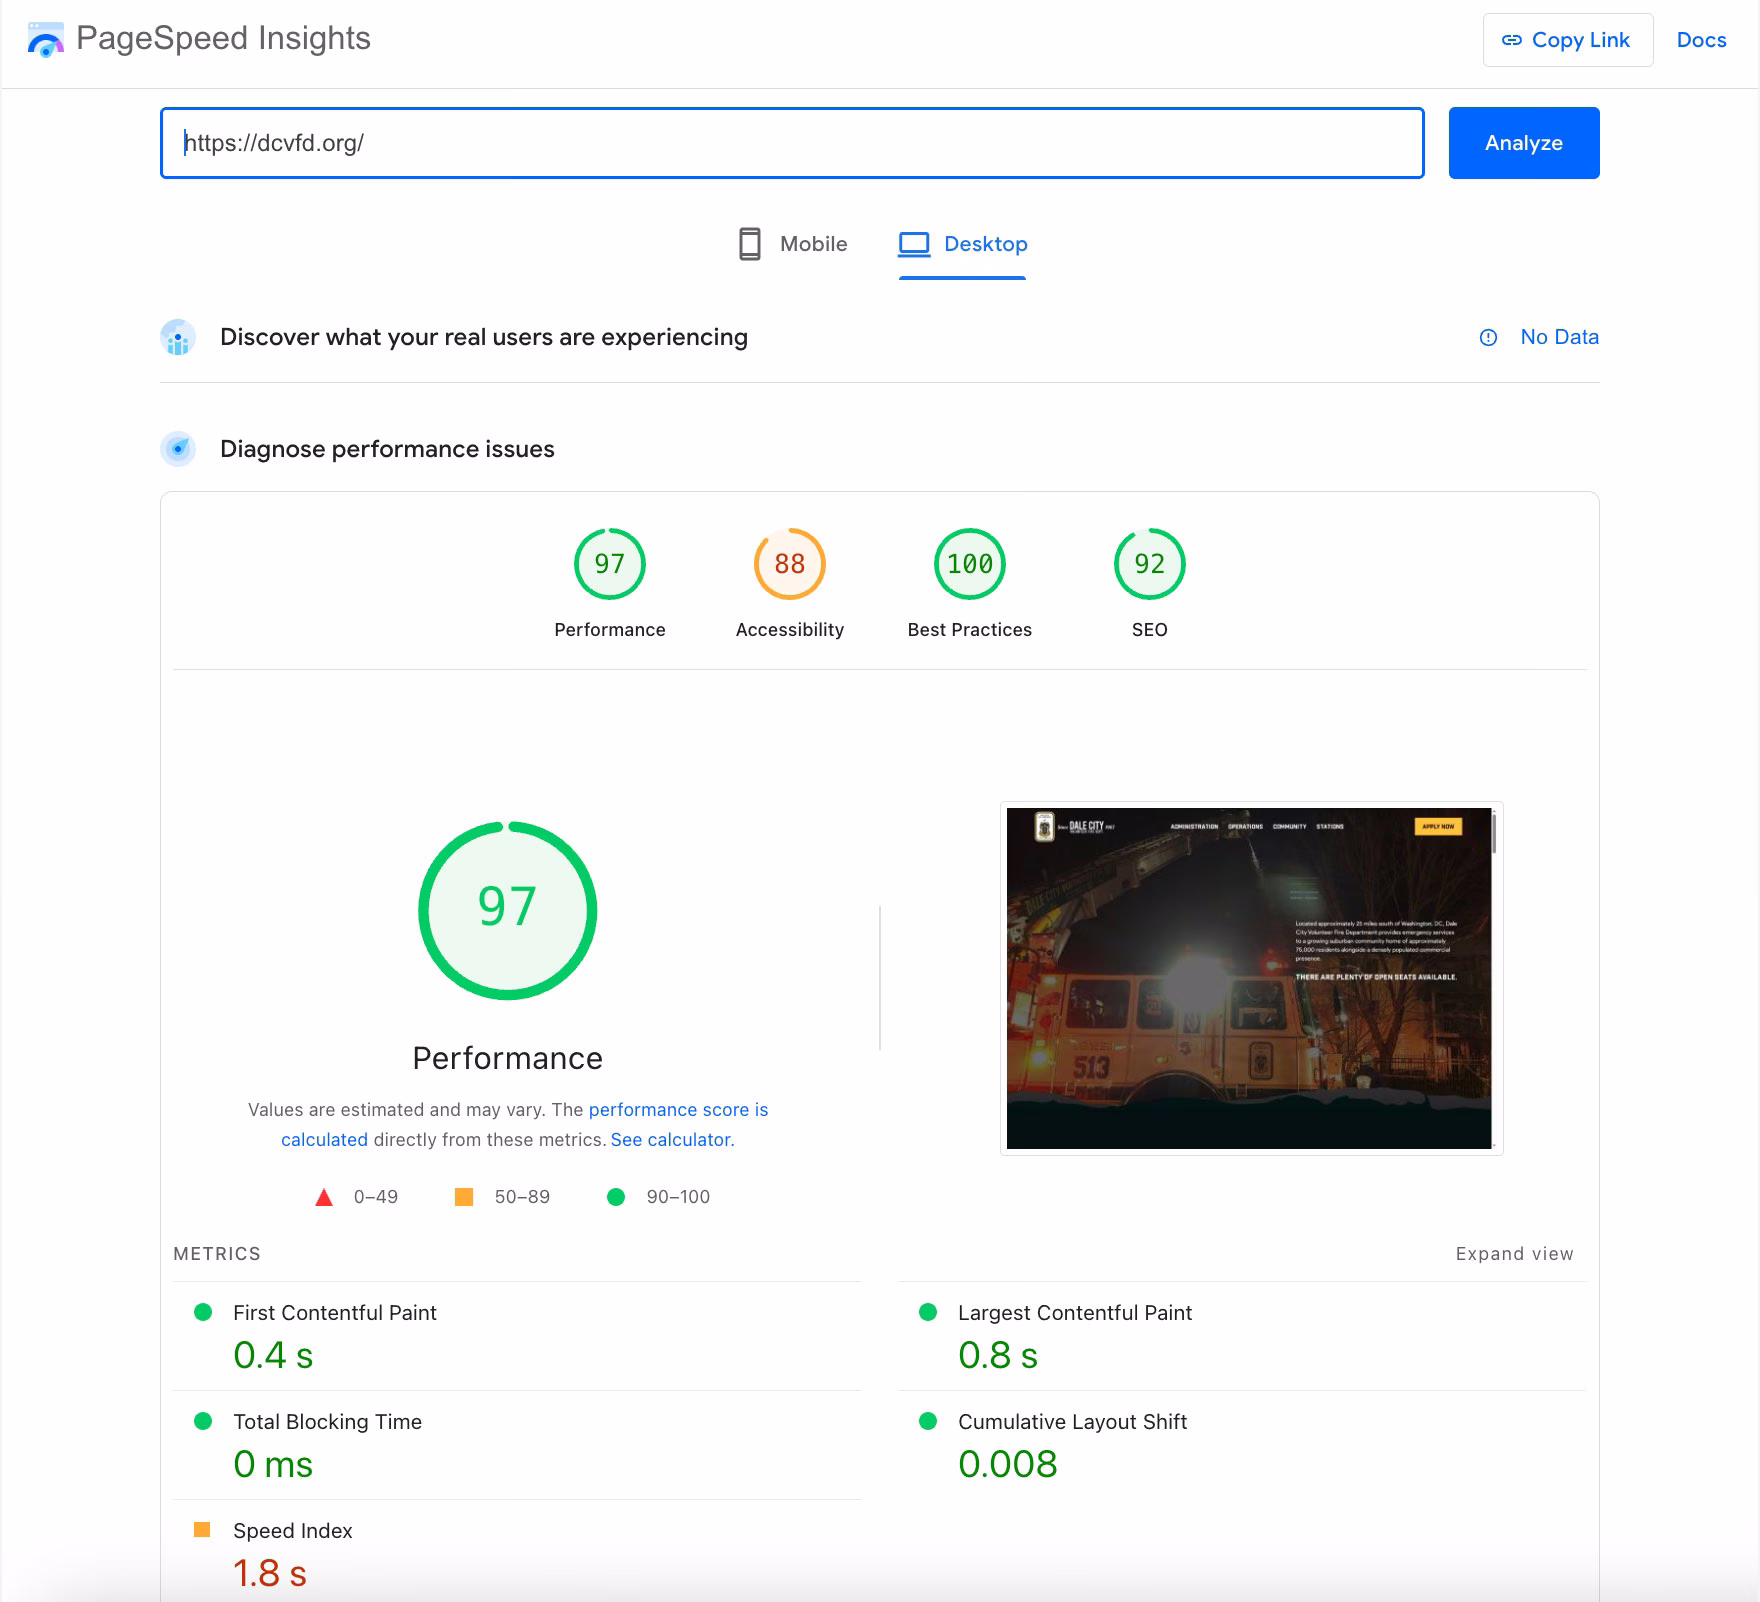Focus the URL input field
The height and width of the screenshot is (1602, 1760).
click(792, 143)
